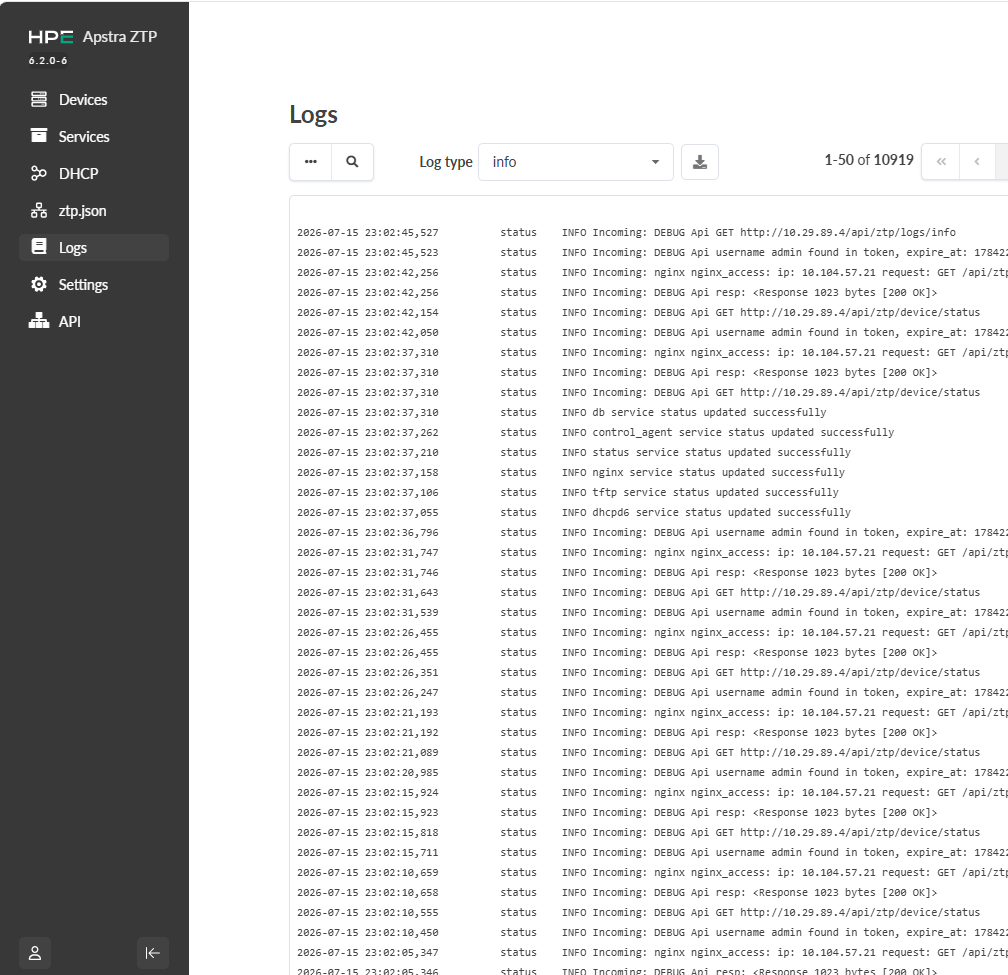Select log timestamp 2026-07-15 23:02:15,818
The height and width of the screenshot is (975, 1008).
pyautogui.click(x=368, y=832)
